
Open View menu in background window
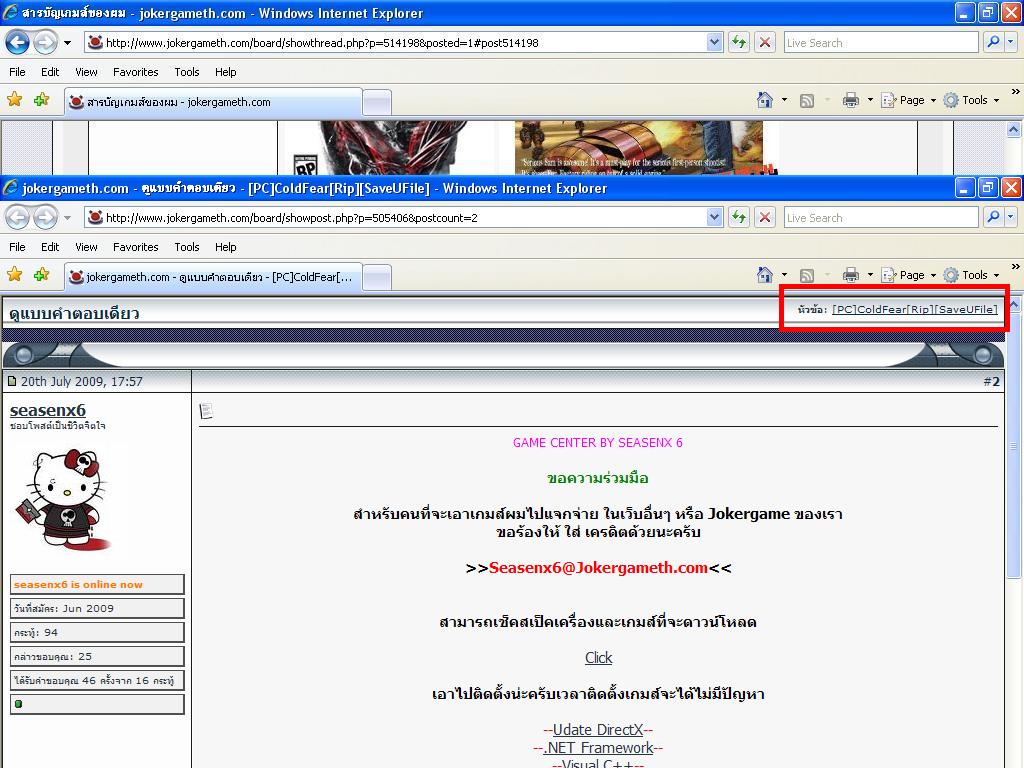86,72
